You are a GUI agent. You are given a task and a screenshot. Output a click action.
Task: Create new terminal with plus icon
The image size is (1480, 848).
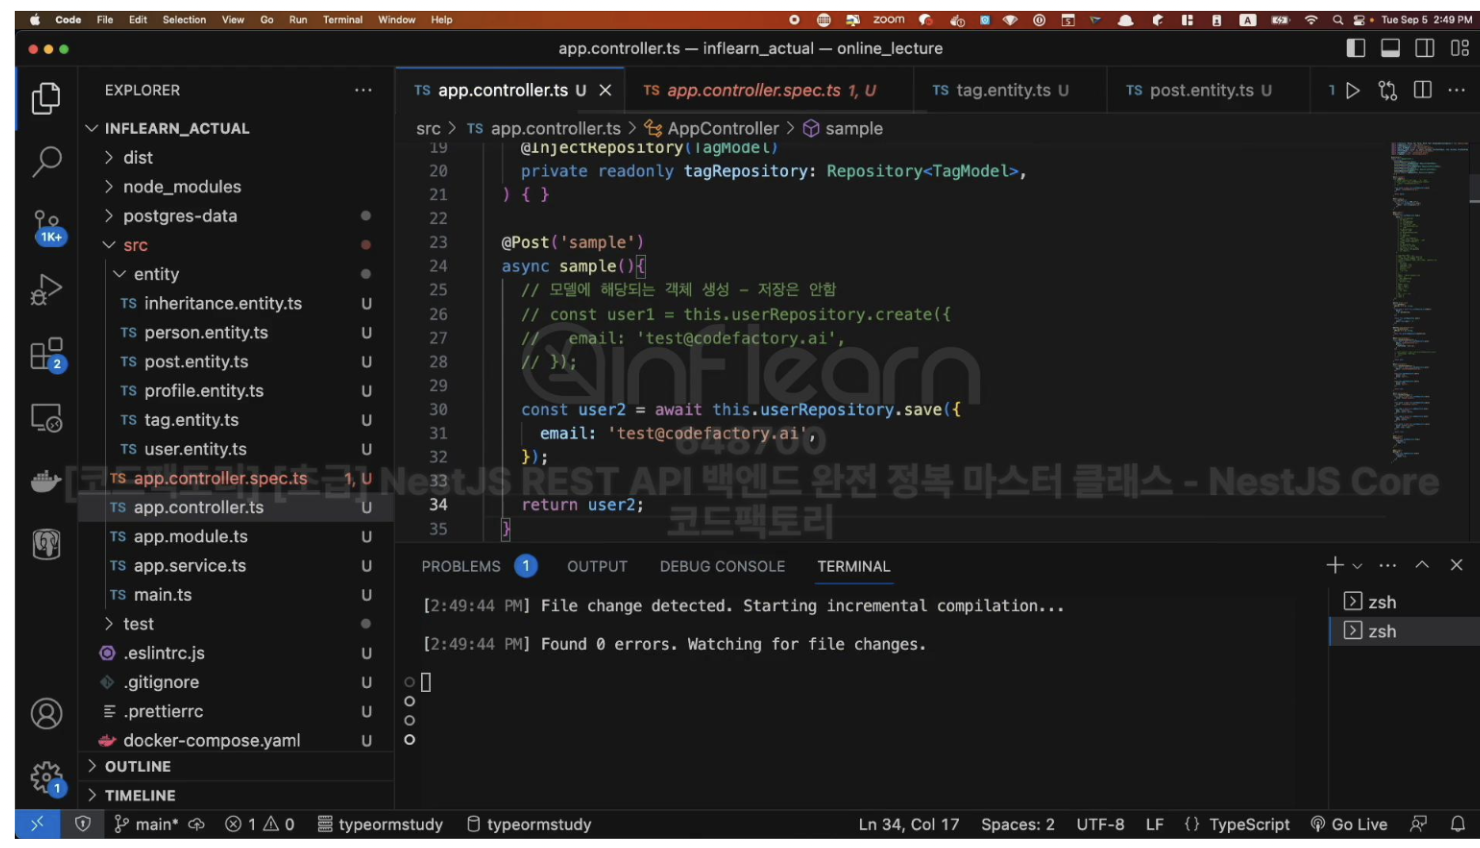pos(1334,565)
